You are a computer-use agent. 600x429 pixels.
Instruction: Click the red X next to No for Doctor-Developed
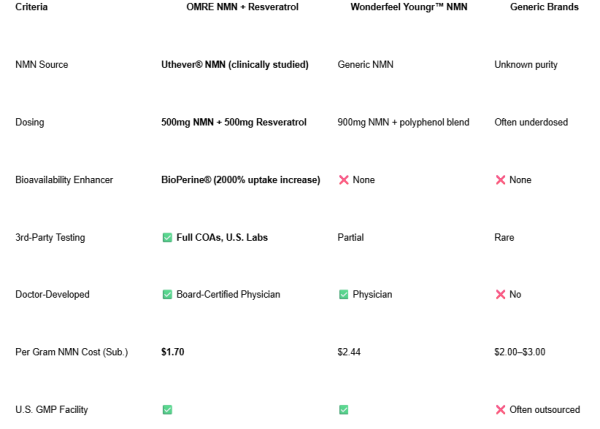[x=501, y=294]
